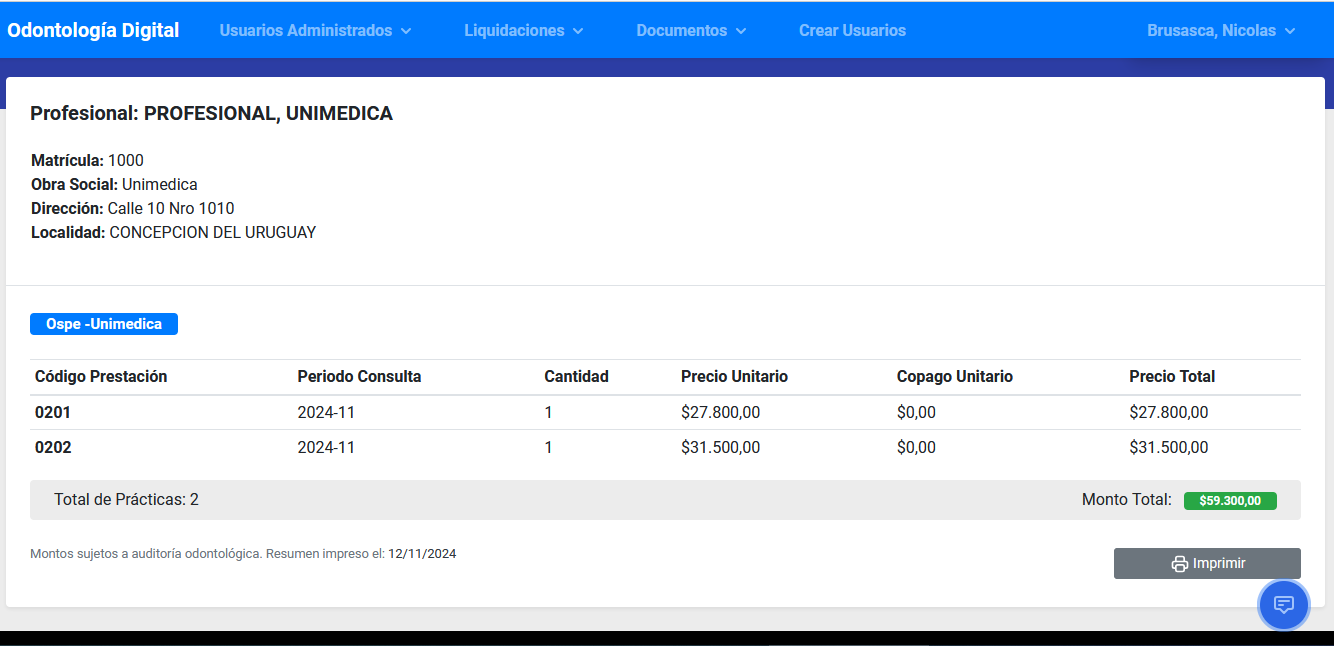This screenshot has width=1334, height=646.
Task: Click the Copago Unitario column header
Action: pyautogui.click(x=954, y=377)
